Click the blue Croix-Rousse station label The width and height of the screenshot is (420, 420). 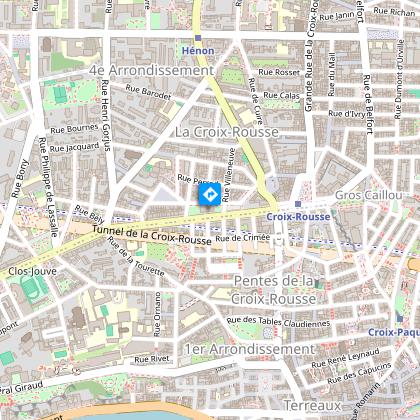pyautogui.click(x=298, y=217)
